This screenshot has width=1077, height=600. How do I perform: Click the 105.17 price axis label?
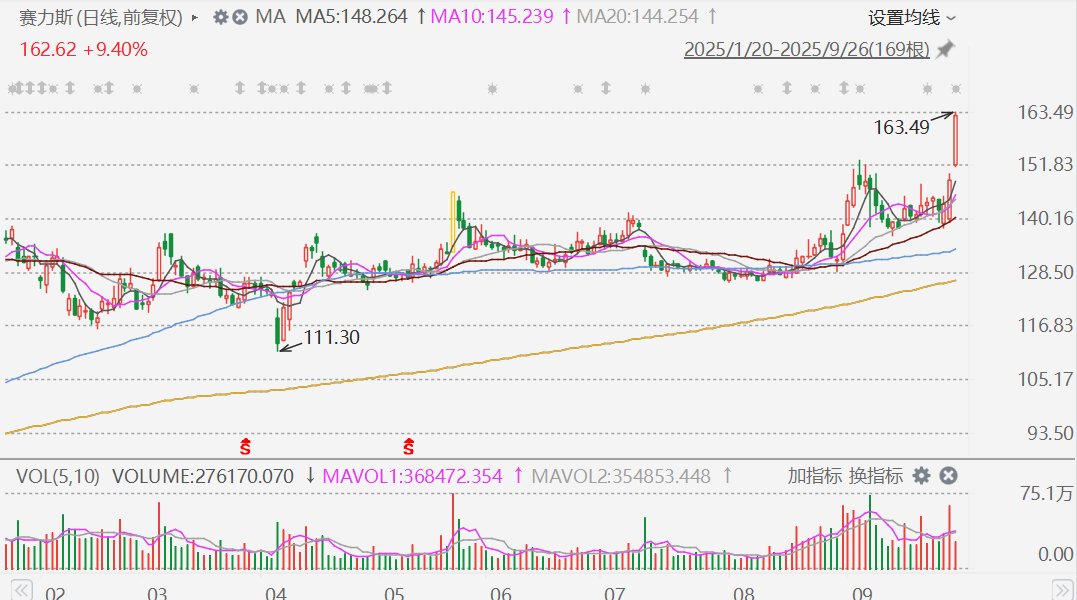tap(1045, 379)
